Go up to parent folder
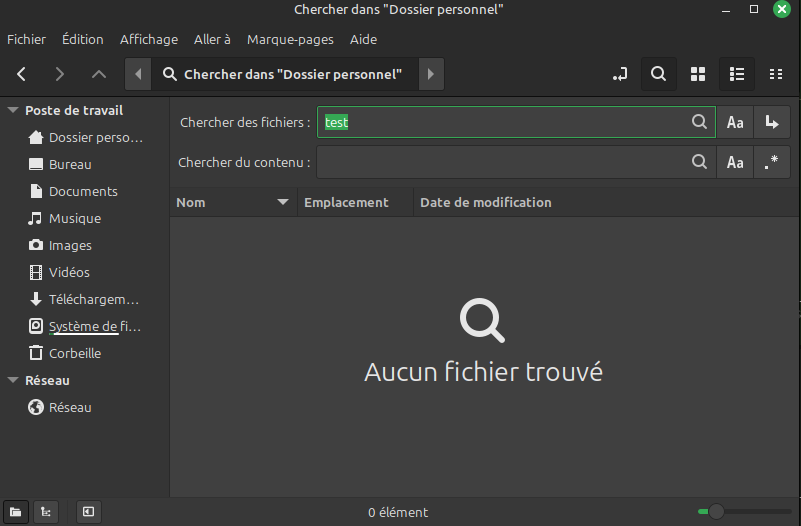 (x=98, y=74)
